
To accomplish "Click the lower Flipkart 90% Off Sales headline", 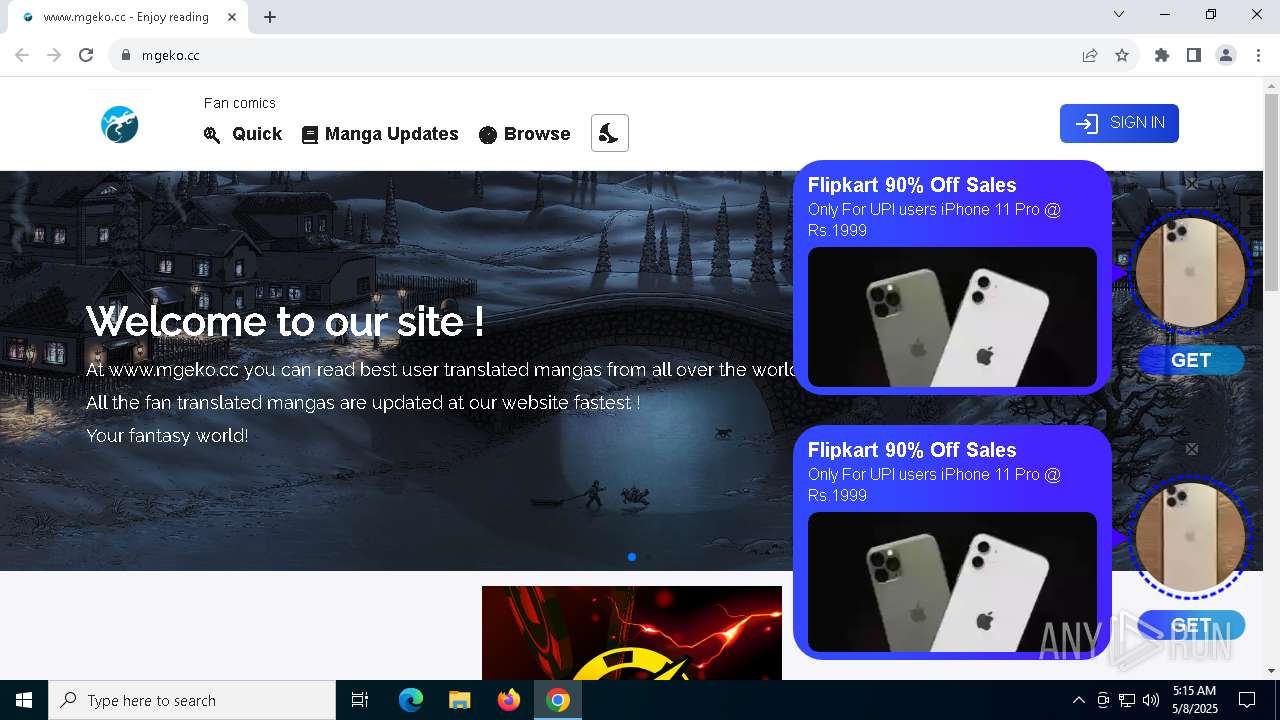I will [x=912, y=450].
